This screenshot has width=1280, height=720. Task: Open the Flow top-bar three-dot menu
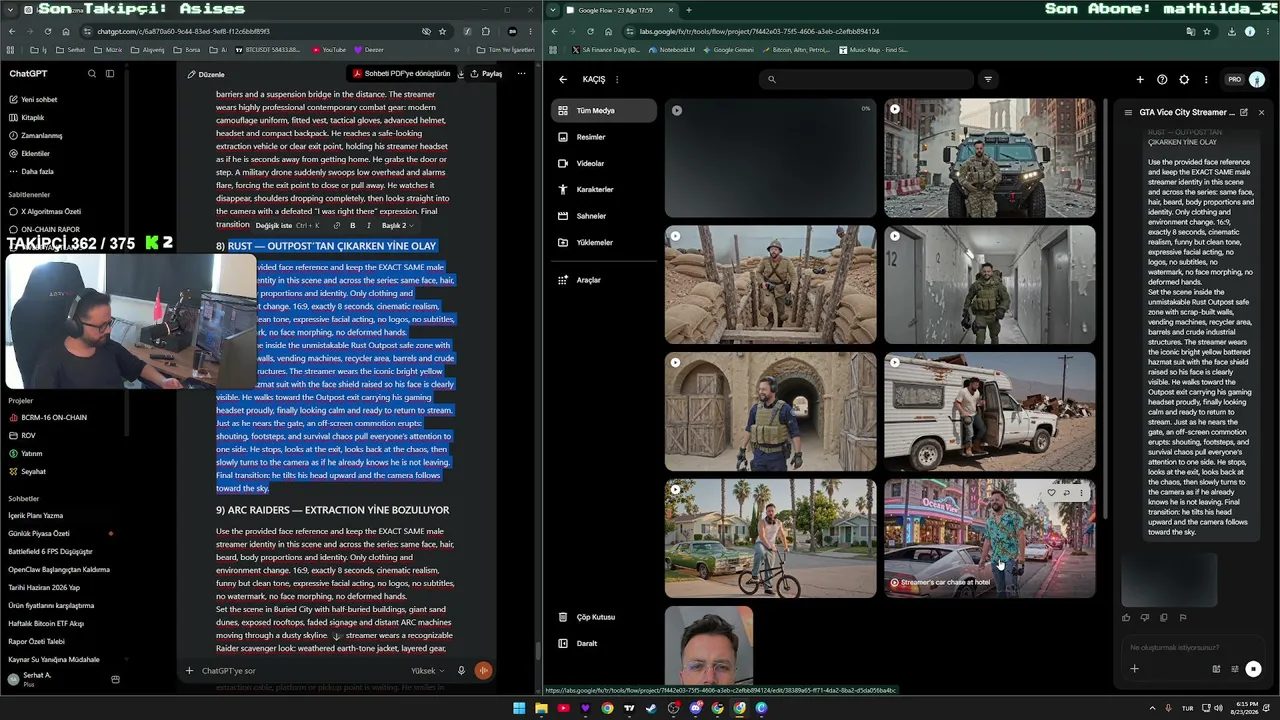(x=1206, y=80)
